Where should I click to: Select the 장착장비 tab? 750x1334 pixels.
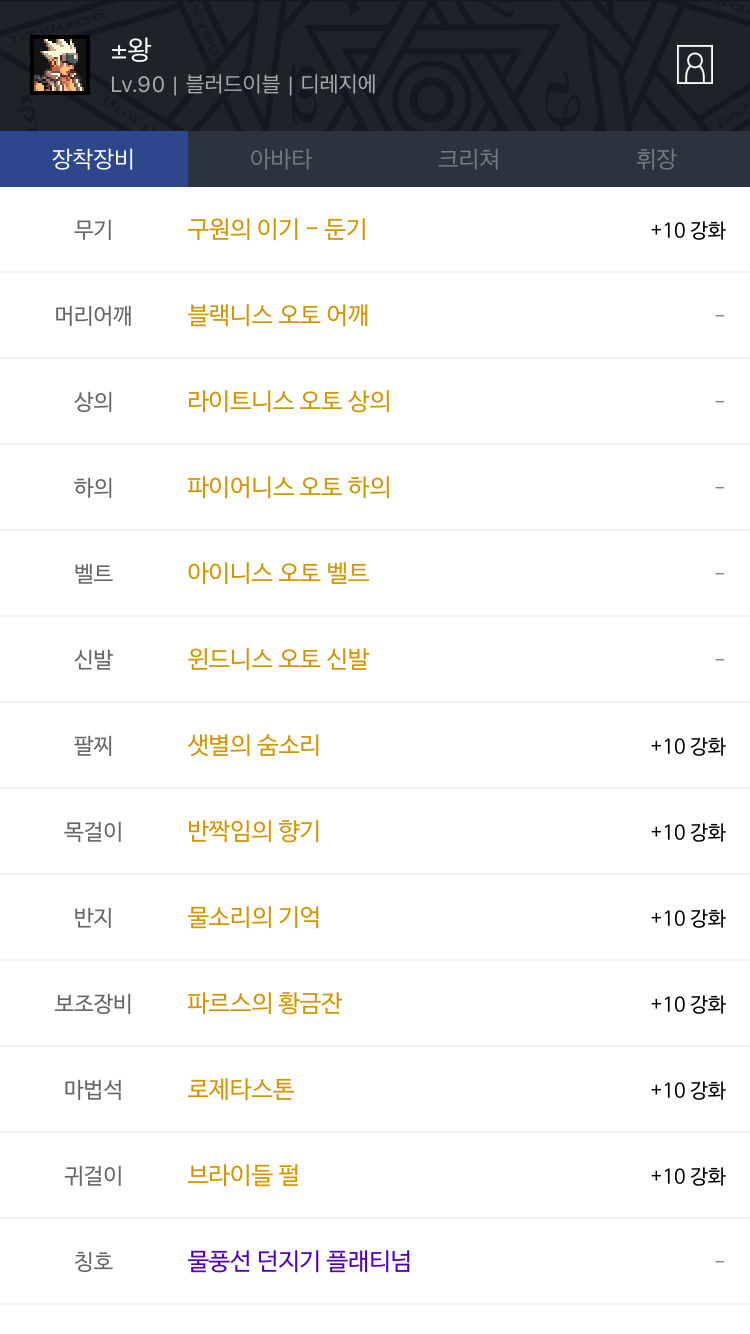pyautogui.click(x=93, y=159)
